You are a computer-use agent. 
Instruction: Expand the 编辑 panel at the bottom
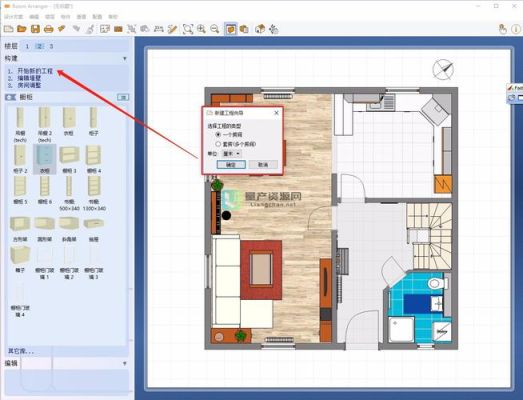click(125, 364)
